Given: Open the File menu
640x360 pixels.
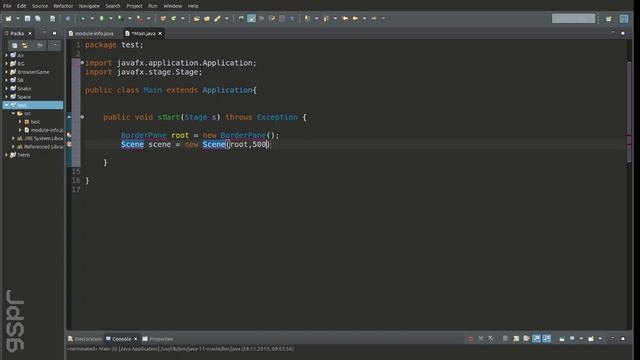Looking at the screenshot, I should pyautogui.click(x=7, y=6).
